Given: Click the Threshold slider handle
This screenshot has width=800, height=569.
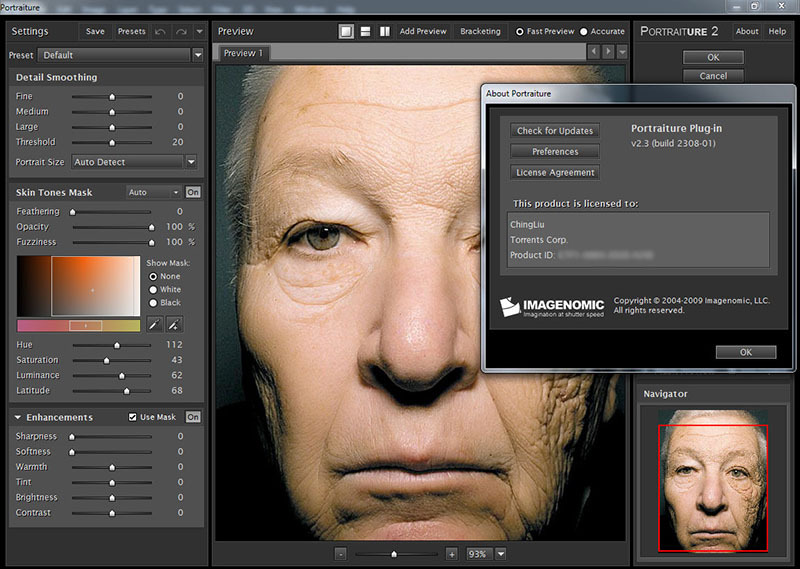Looking at the screenshot, I should pyautogui.click(x=112, y=142).
